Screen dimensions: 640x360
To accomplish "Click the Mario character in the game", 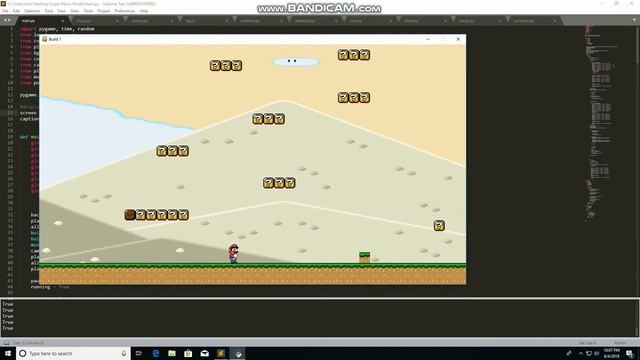I will (233, 253).
